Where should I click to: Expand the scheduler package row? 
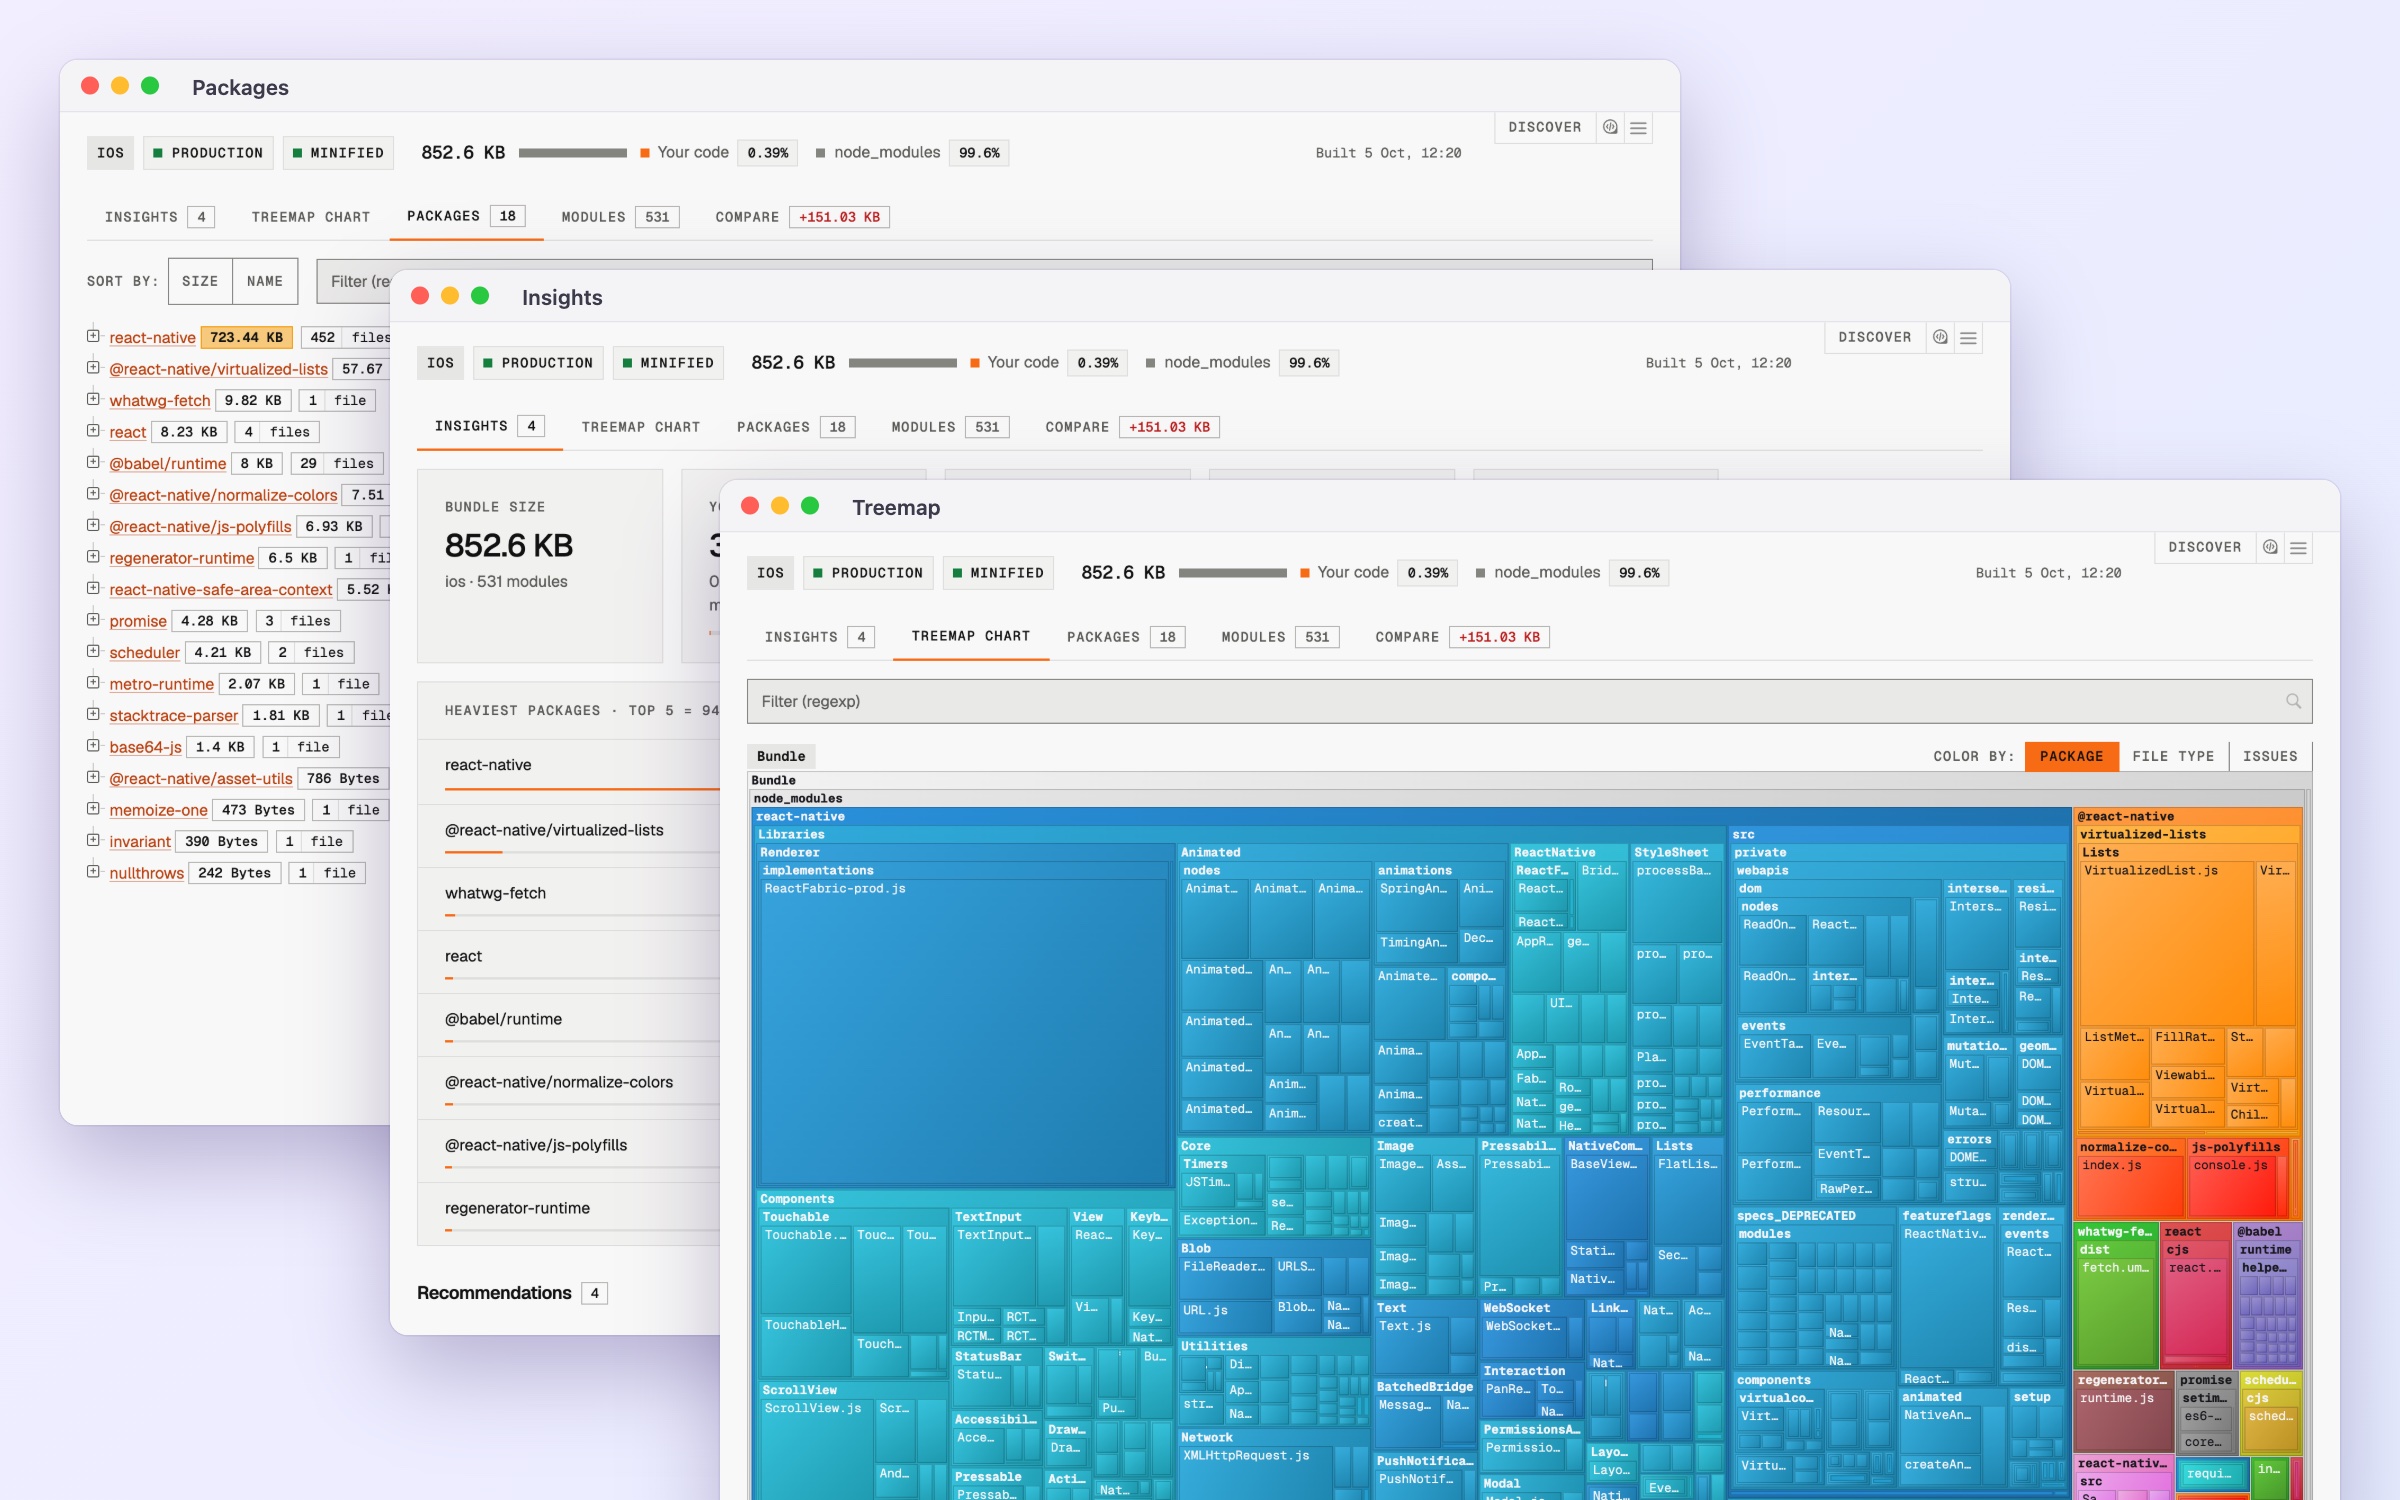[93, 651]
